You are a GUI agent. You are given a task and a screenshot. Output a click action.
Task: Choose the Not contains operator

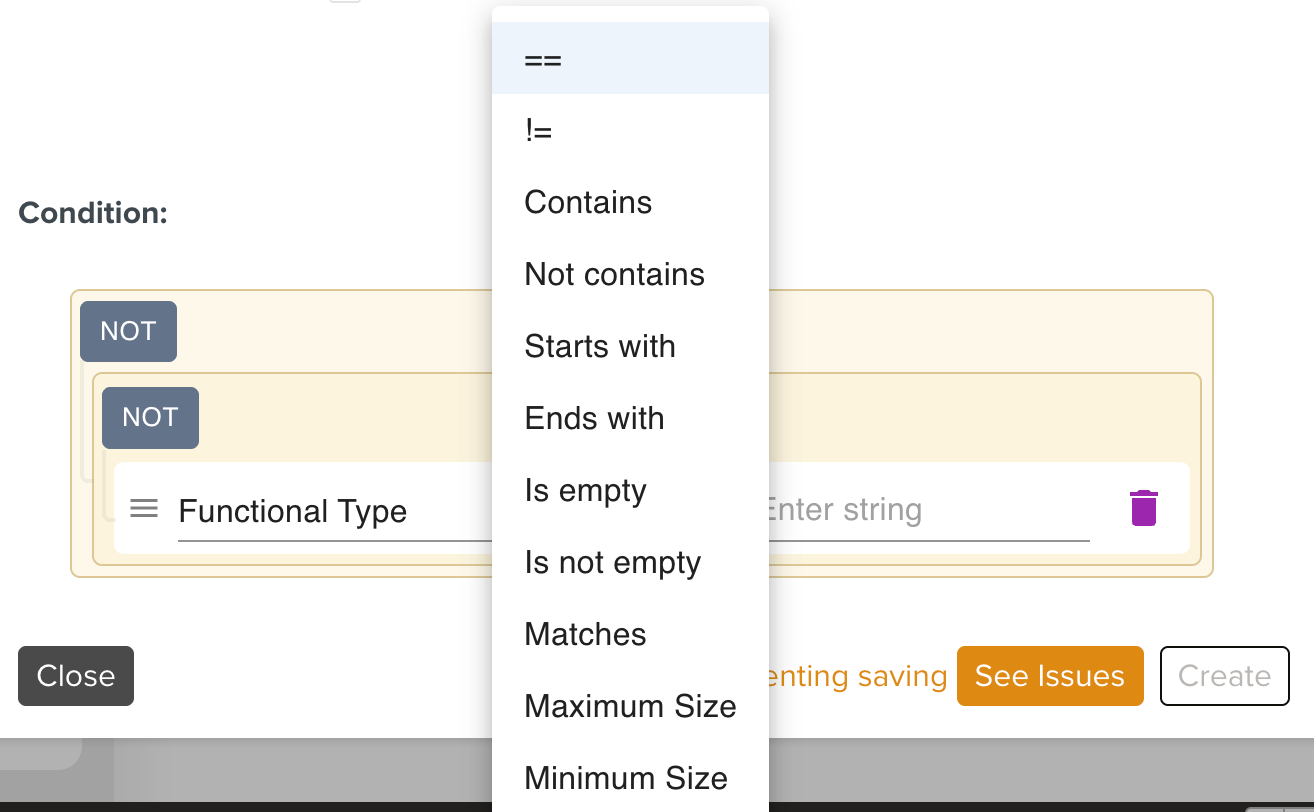tap(614, 274)
